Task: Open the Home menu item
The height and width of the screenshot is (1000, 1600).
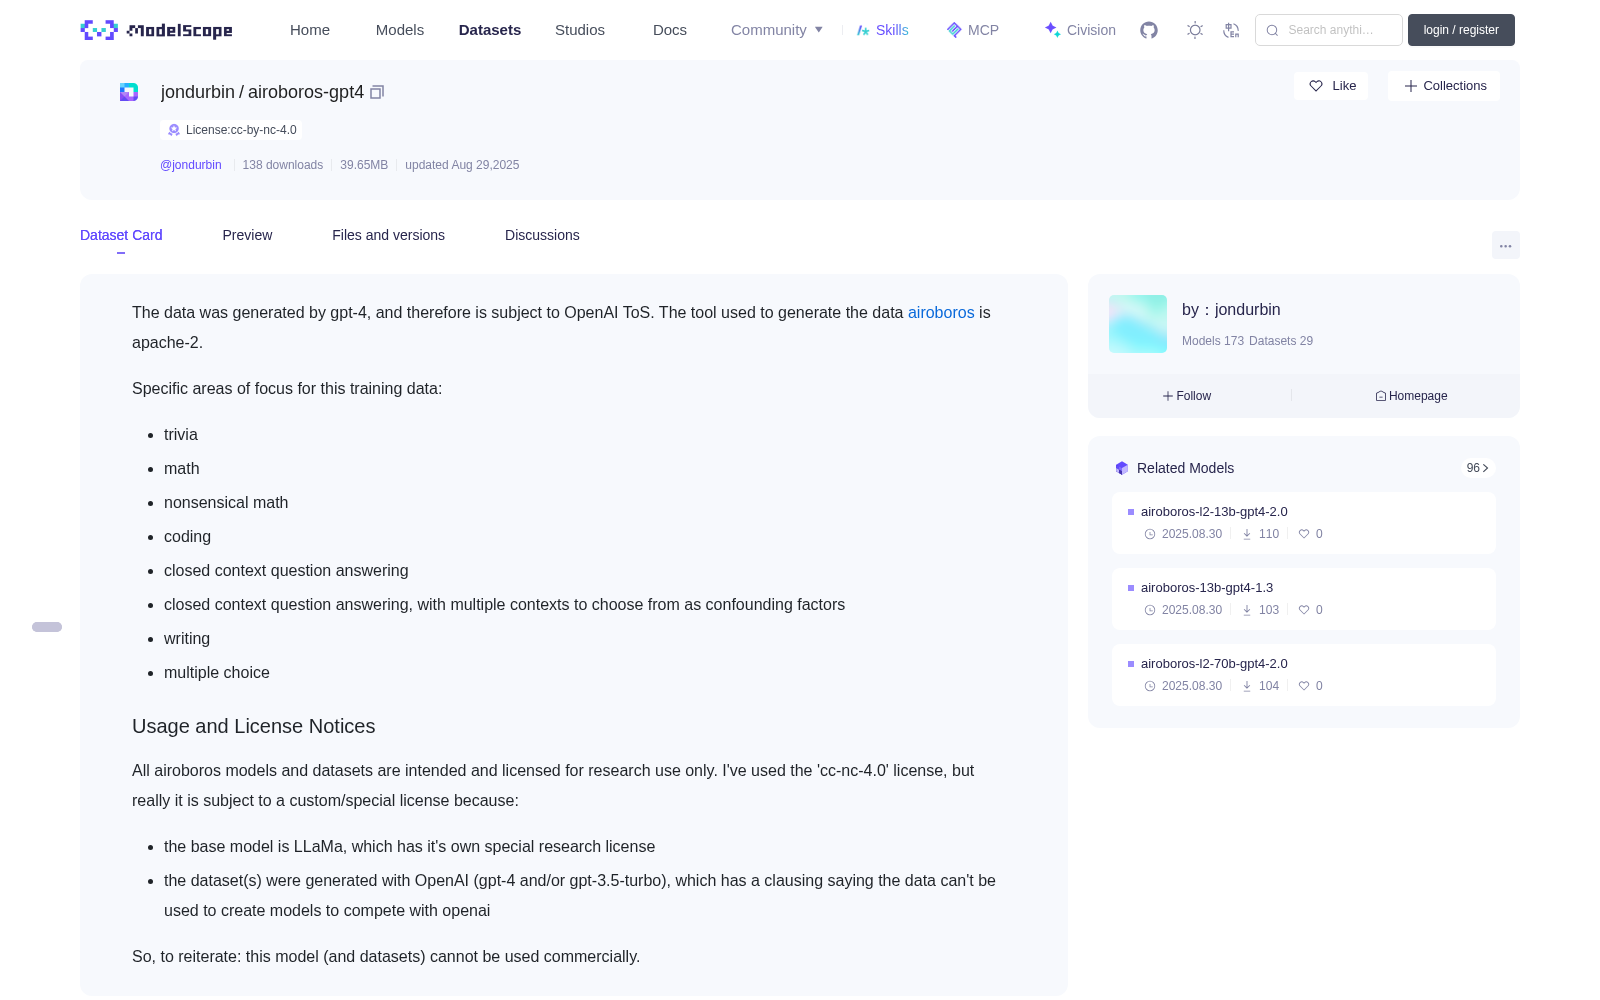Action: (x=310, y=30)
